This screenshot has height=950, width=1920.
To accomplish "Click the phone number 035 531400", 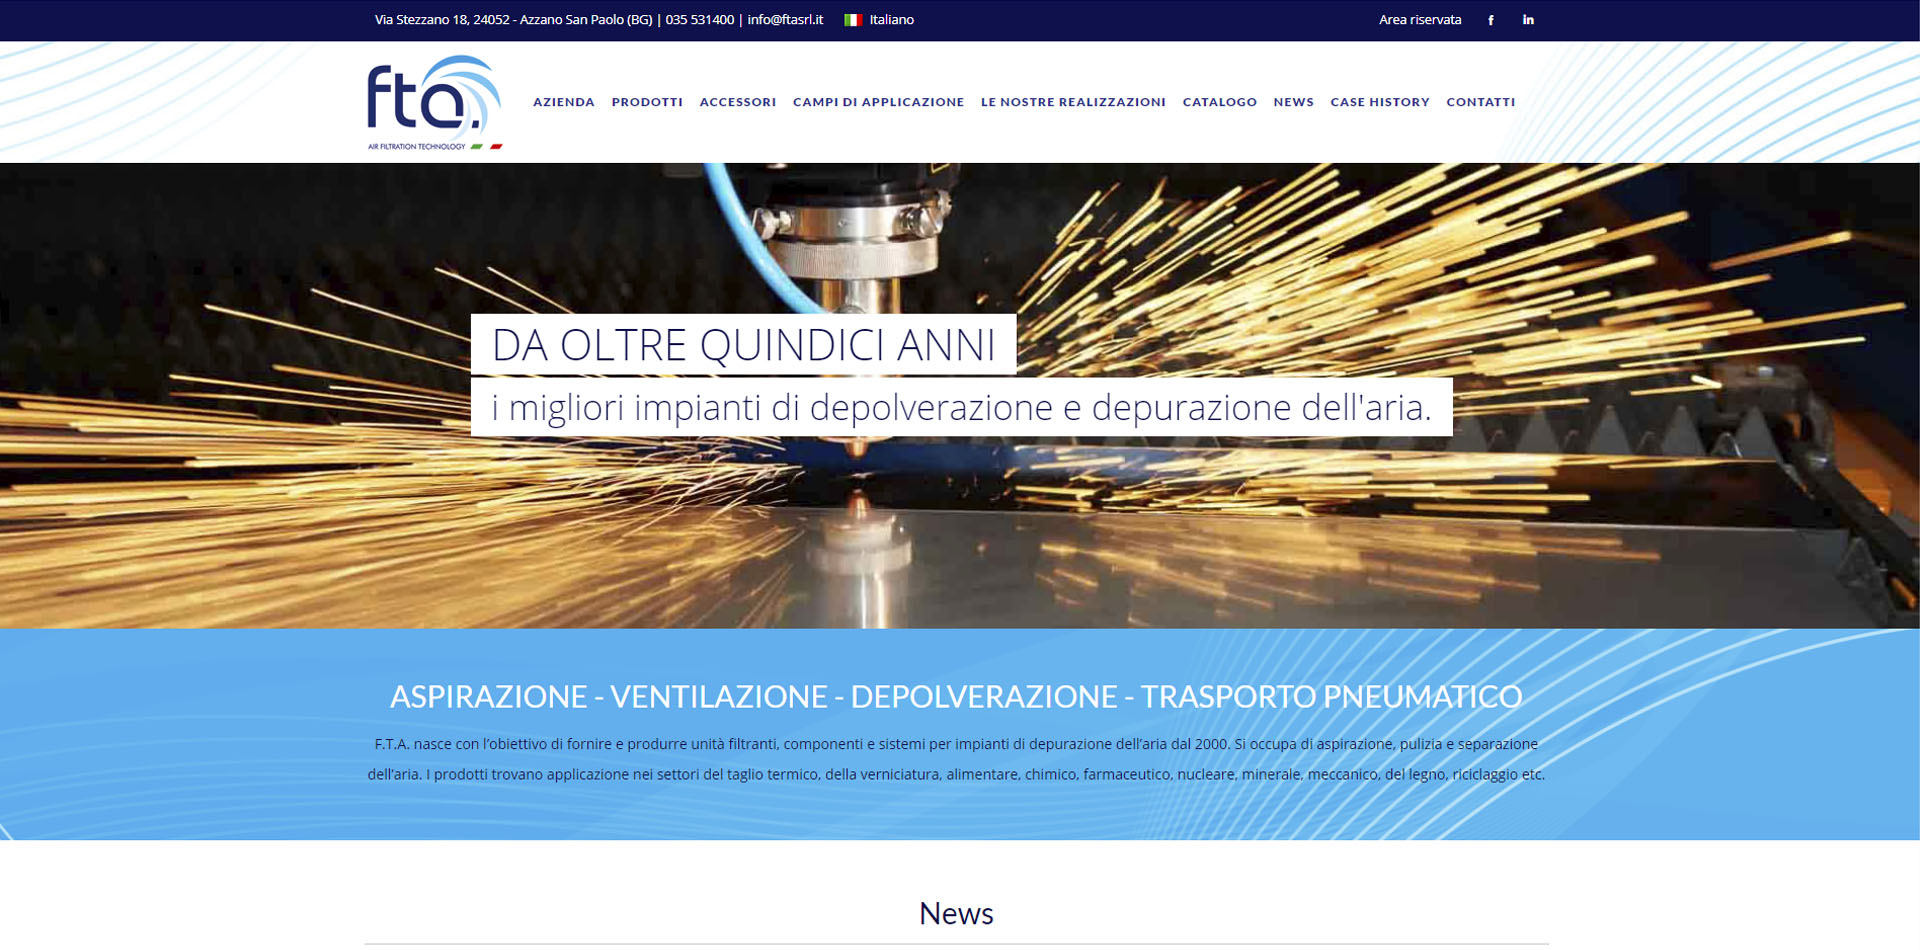I will click(x=699, y=20).
